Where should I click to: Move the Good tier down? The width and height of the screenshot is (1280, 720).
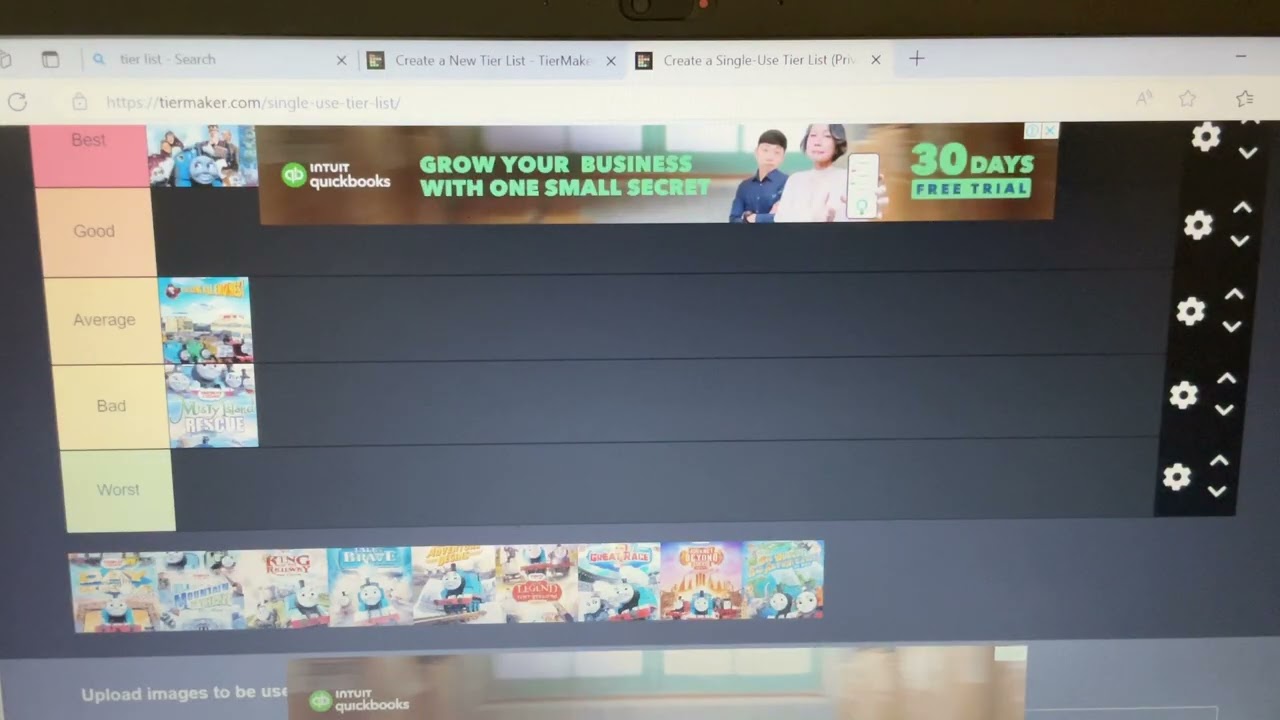pos(1240,241)
